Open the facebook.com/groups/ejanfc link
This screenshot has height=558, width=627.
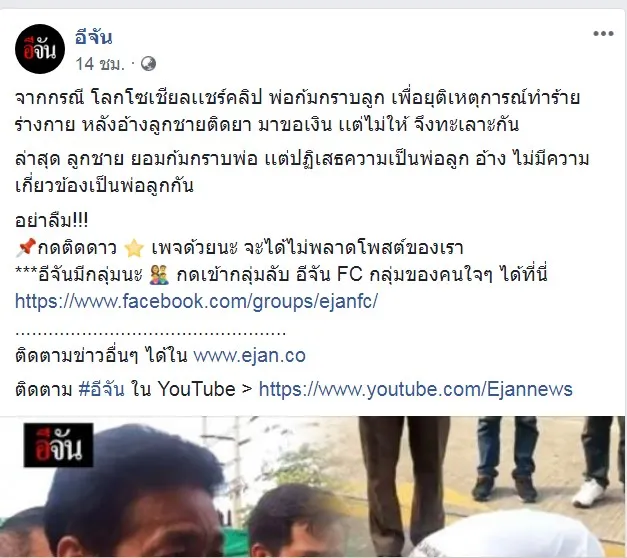pos(196,301)
